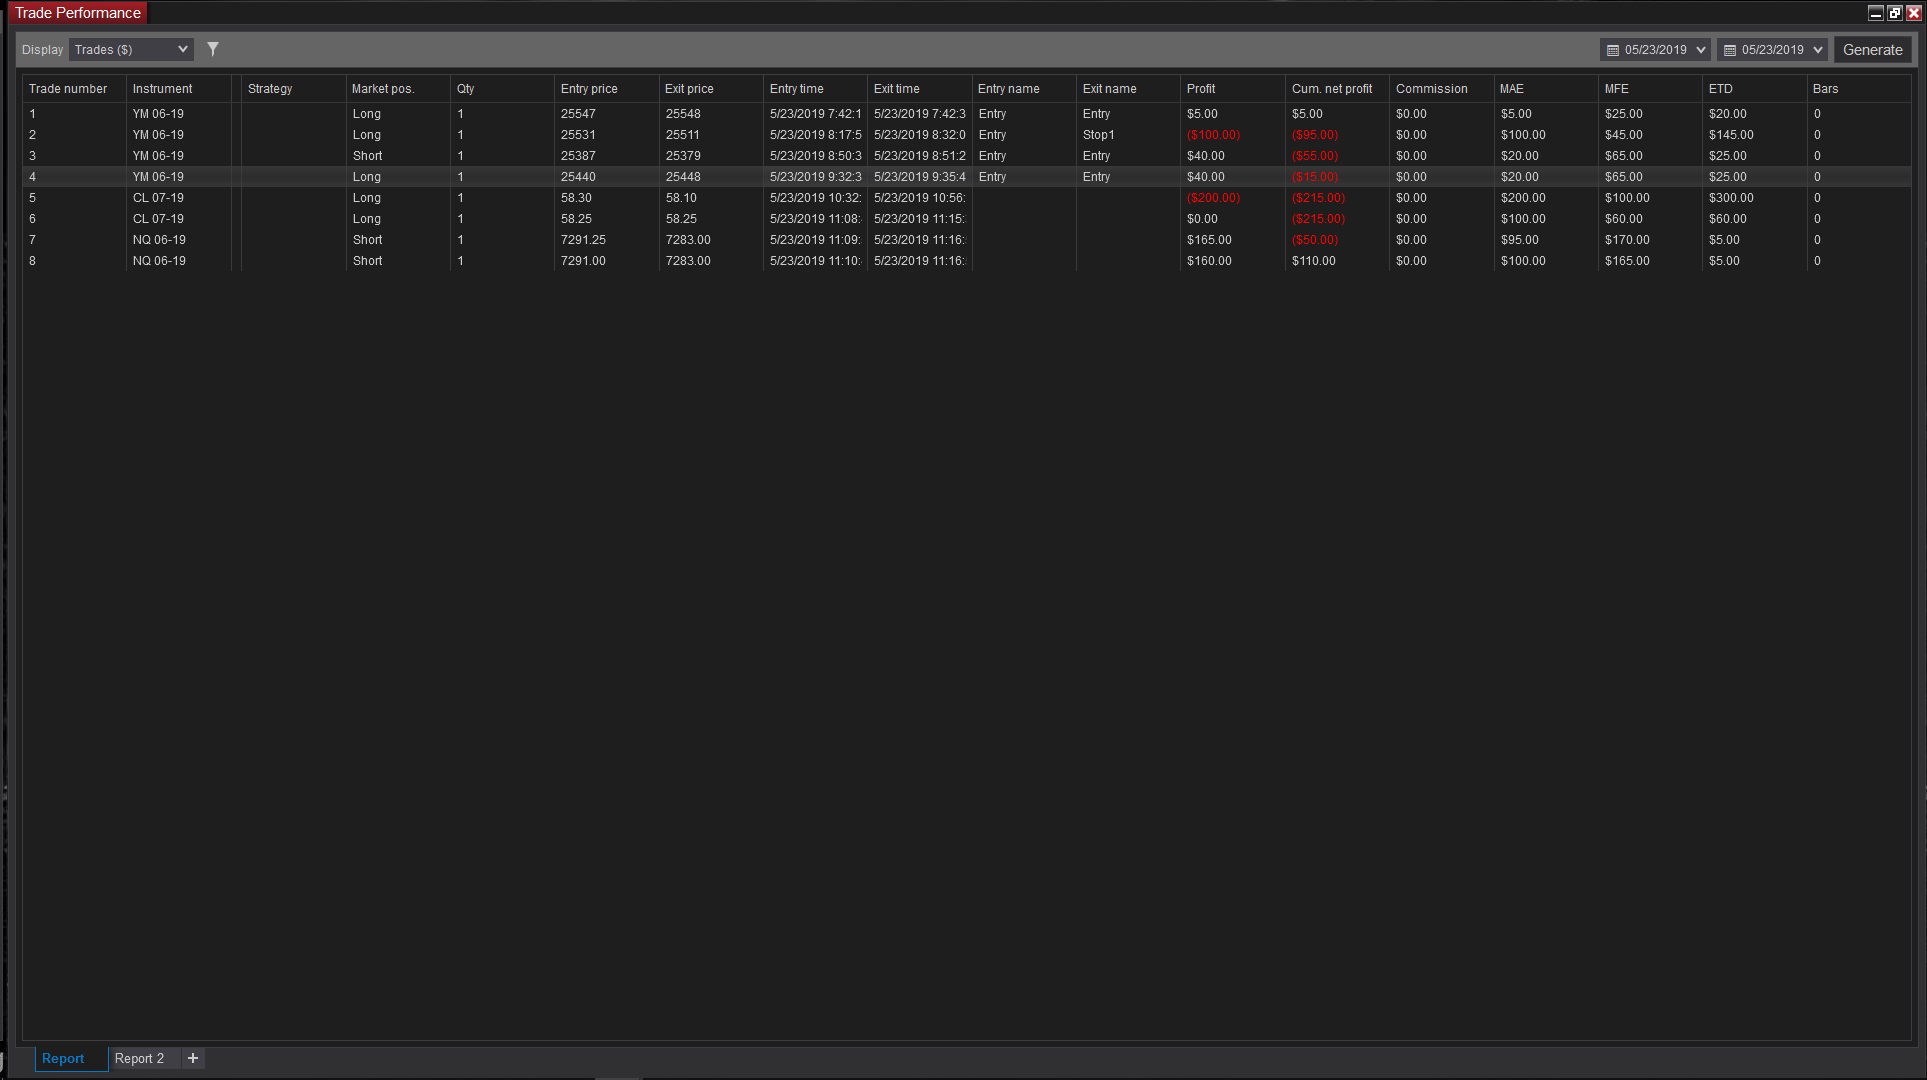Click the ETD column header
This screenshot has height=1080, width=1927.
click(1754, 89)
